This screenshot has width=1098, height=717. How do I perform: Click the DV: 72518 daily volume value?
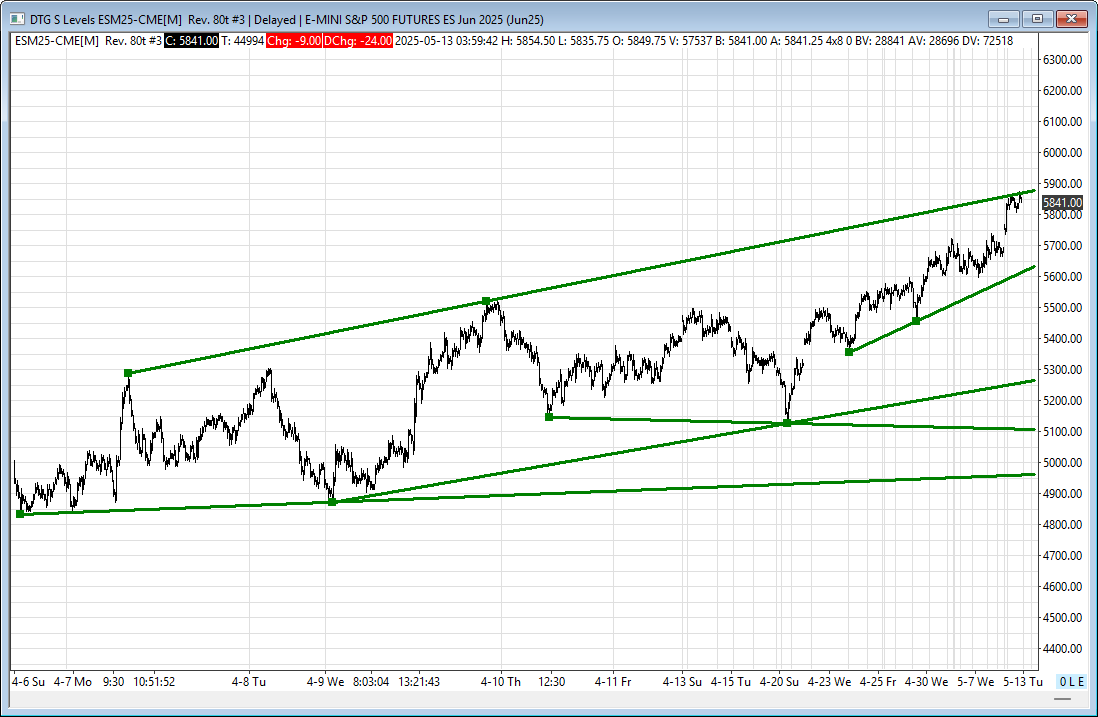point(987,41)
